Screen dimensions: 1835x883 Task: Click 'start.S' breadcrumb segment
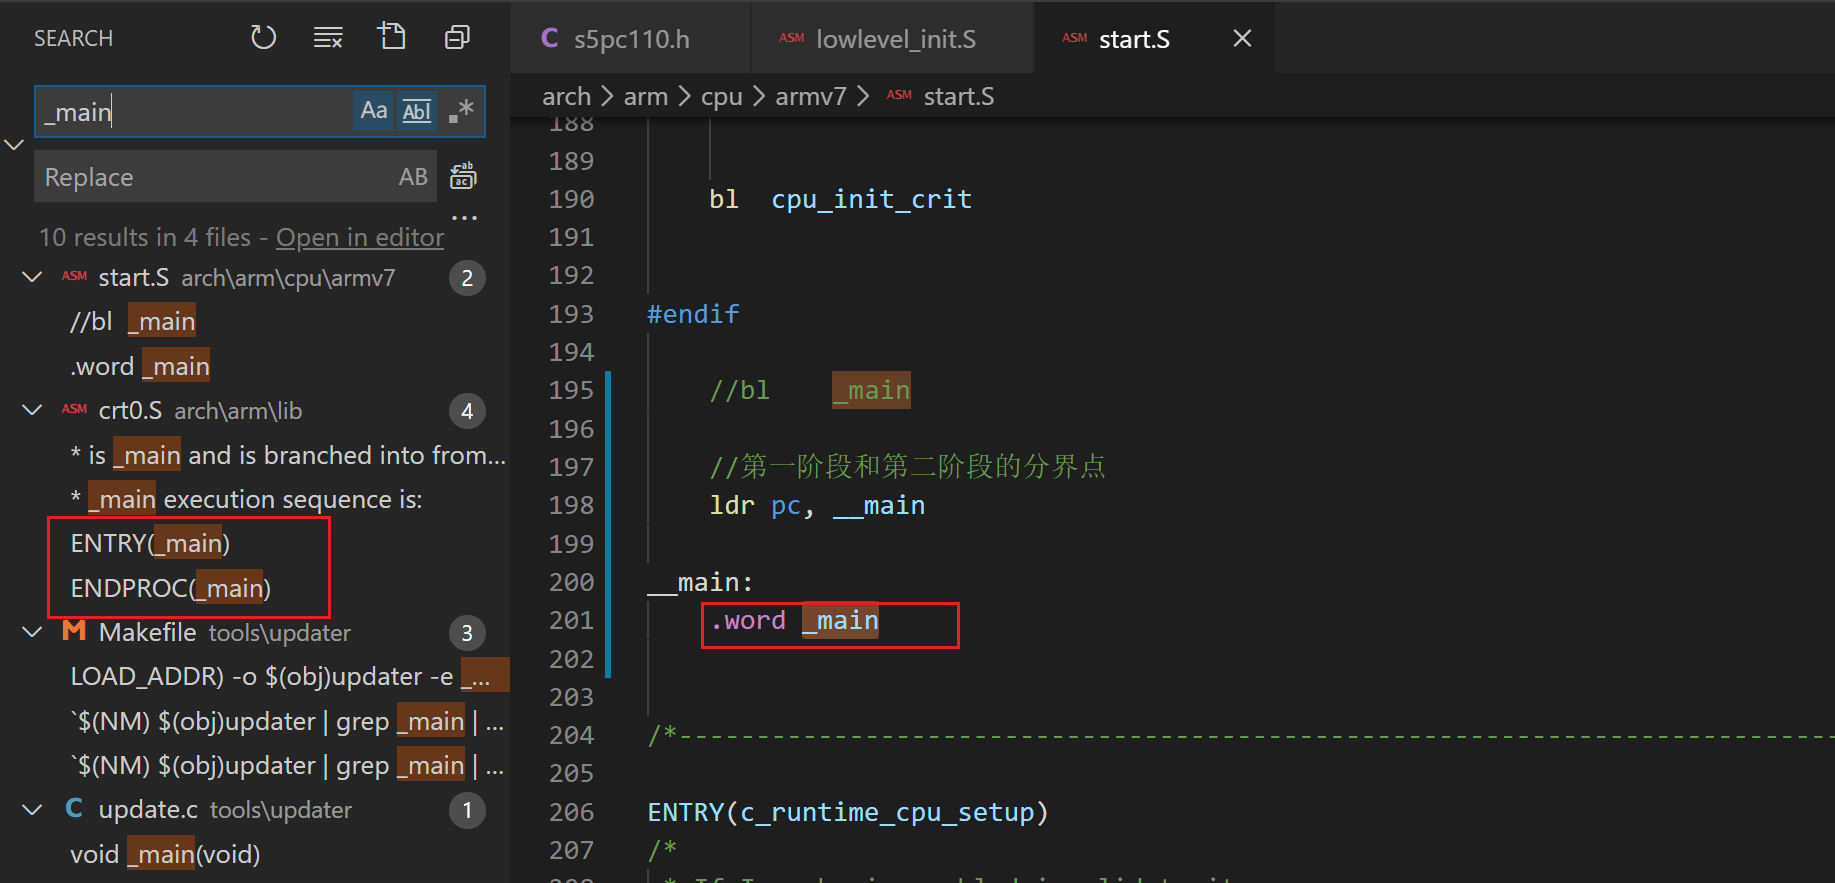click(958, 96)
